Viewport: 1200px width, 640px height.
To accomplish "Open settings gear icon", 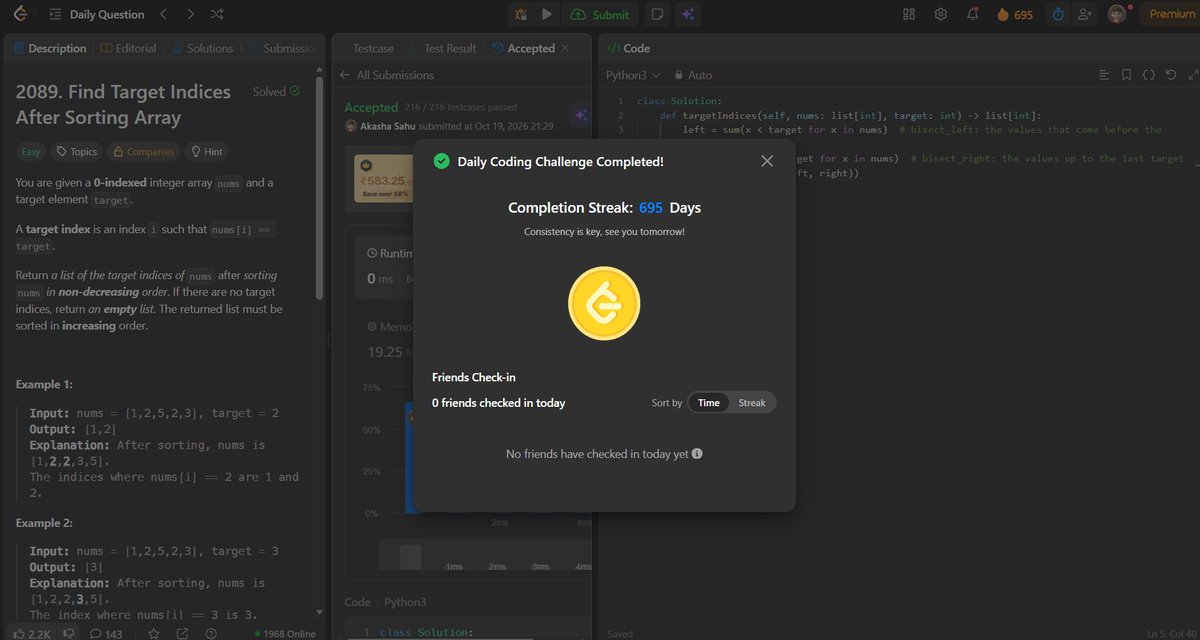I will (941, 14).
